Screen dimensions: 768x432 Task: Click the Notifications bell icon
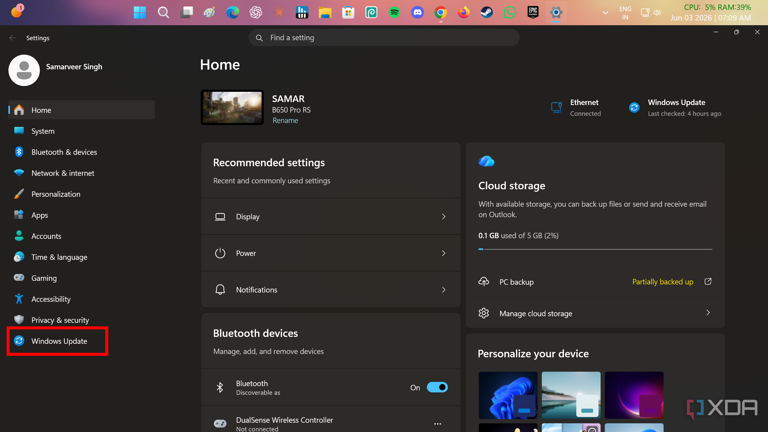(x=220, y=290)
